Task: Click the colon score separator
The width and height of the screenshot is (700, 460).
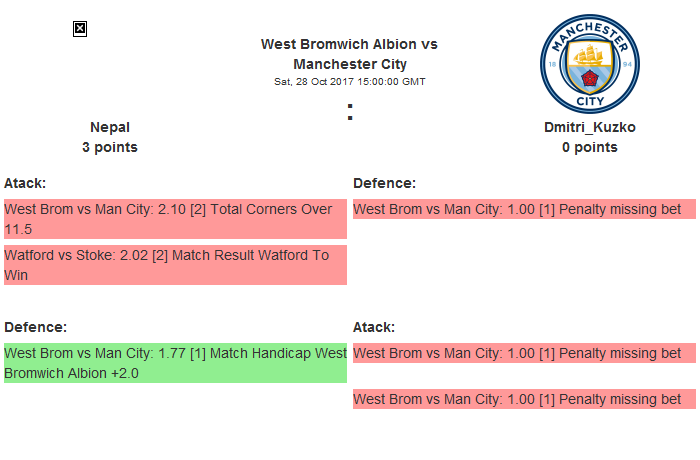Action: (x=349, y=113)
